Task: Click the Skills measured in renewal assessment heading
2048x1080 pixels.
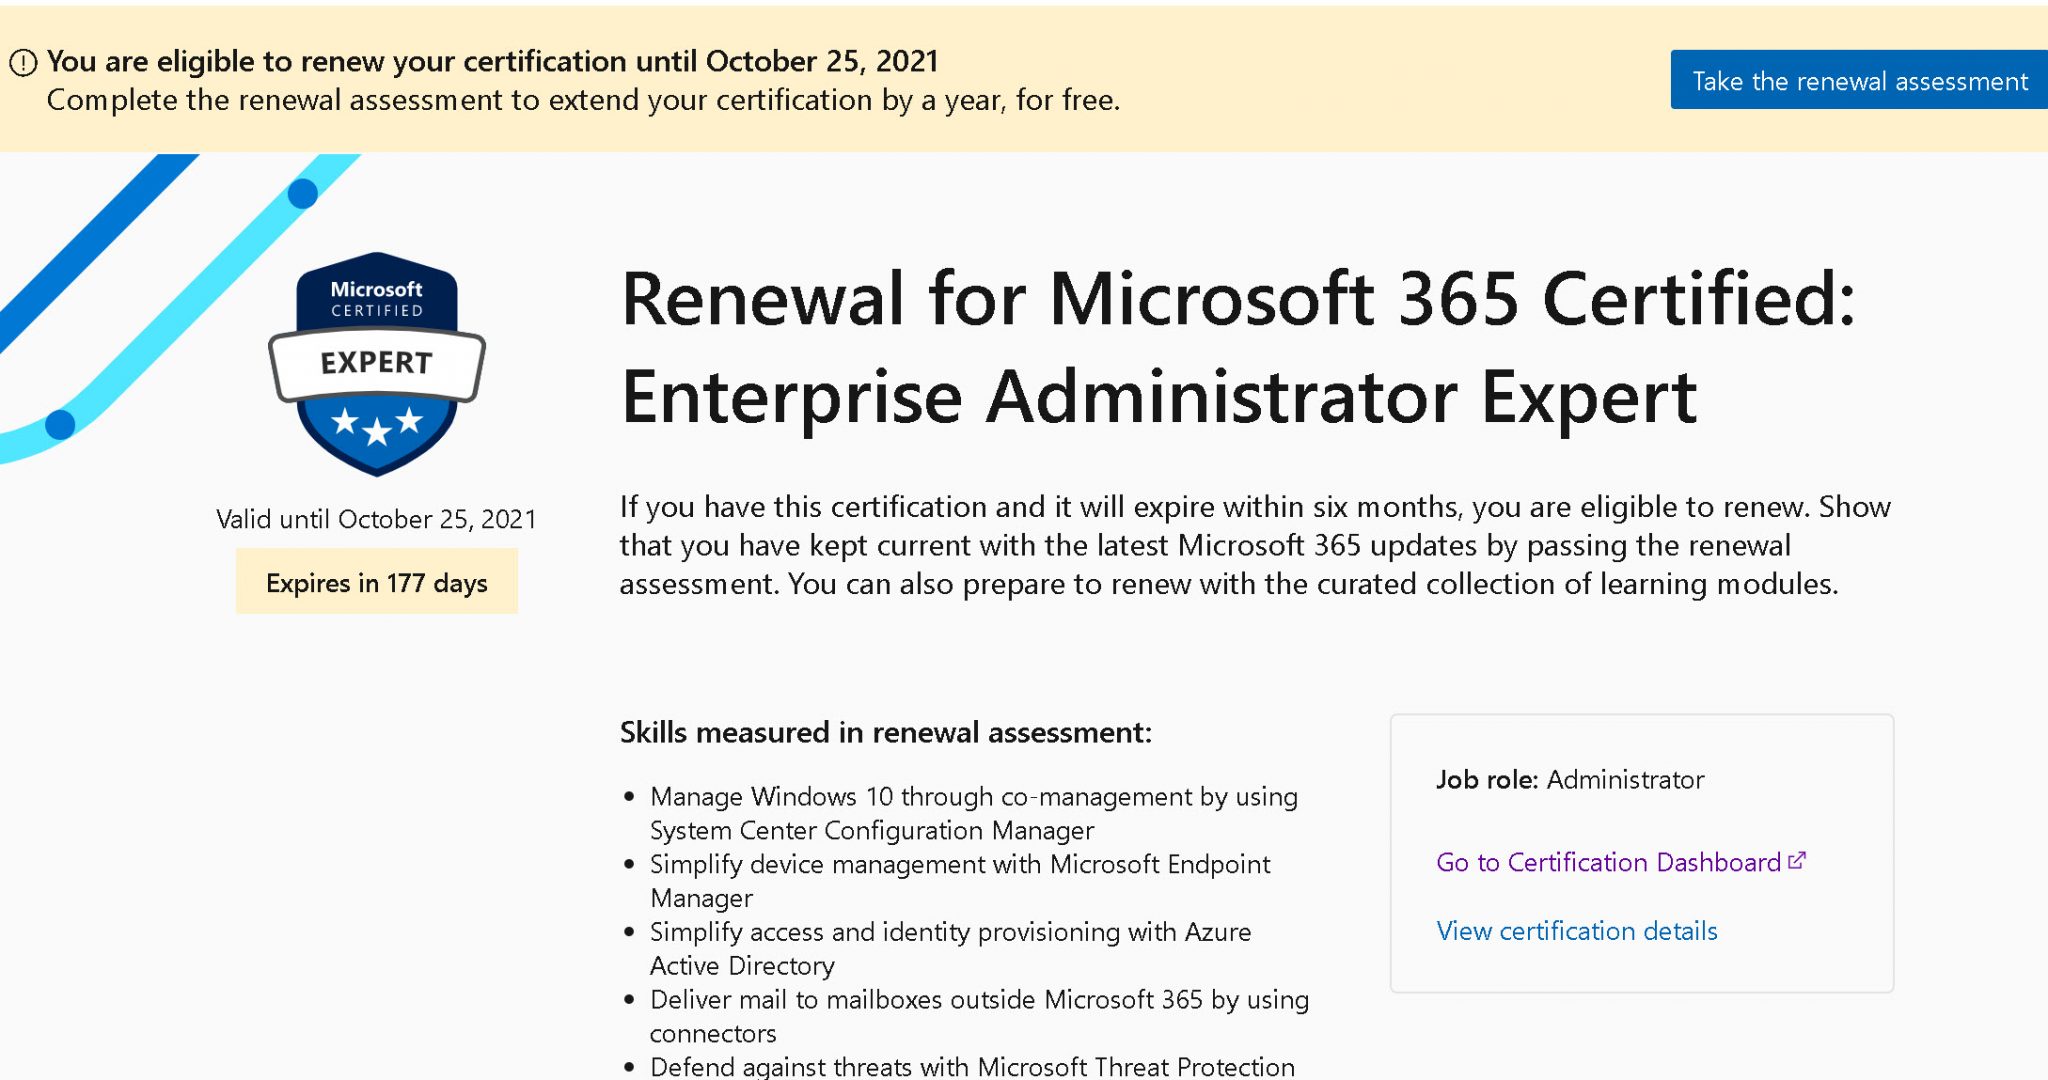Action: [886, 732]
